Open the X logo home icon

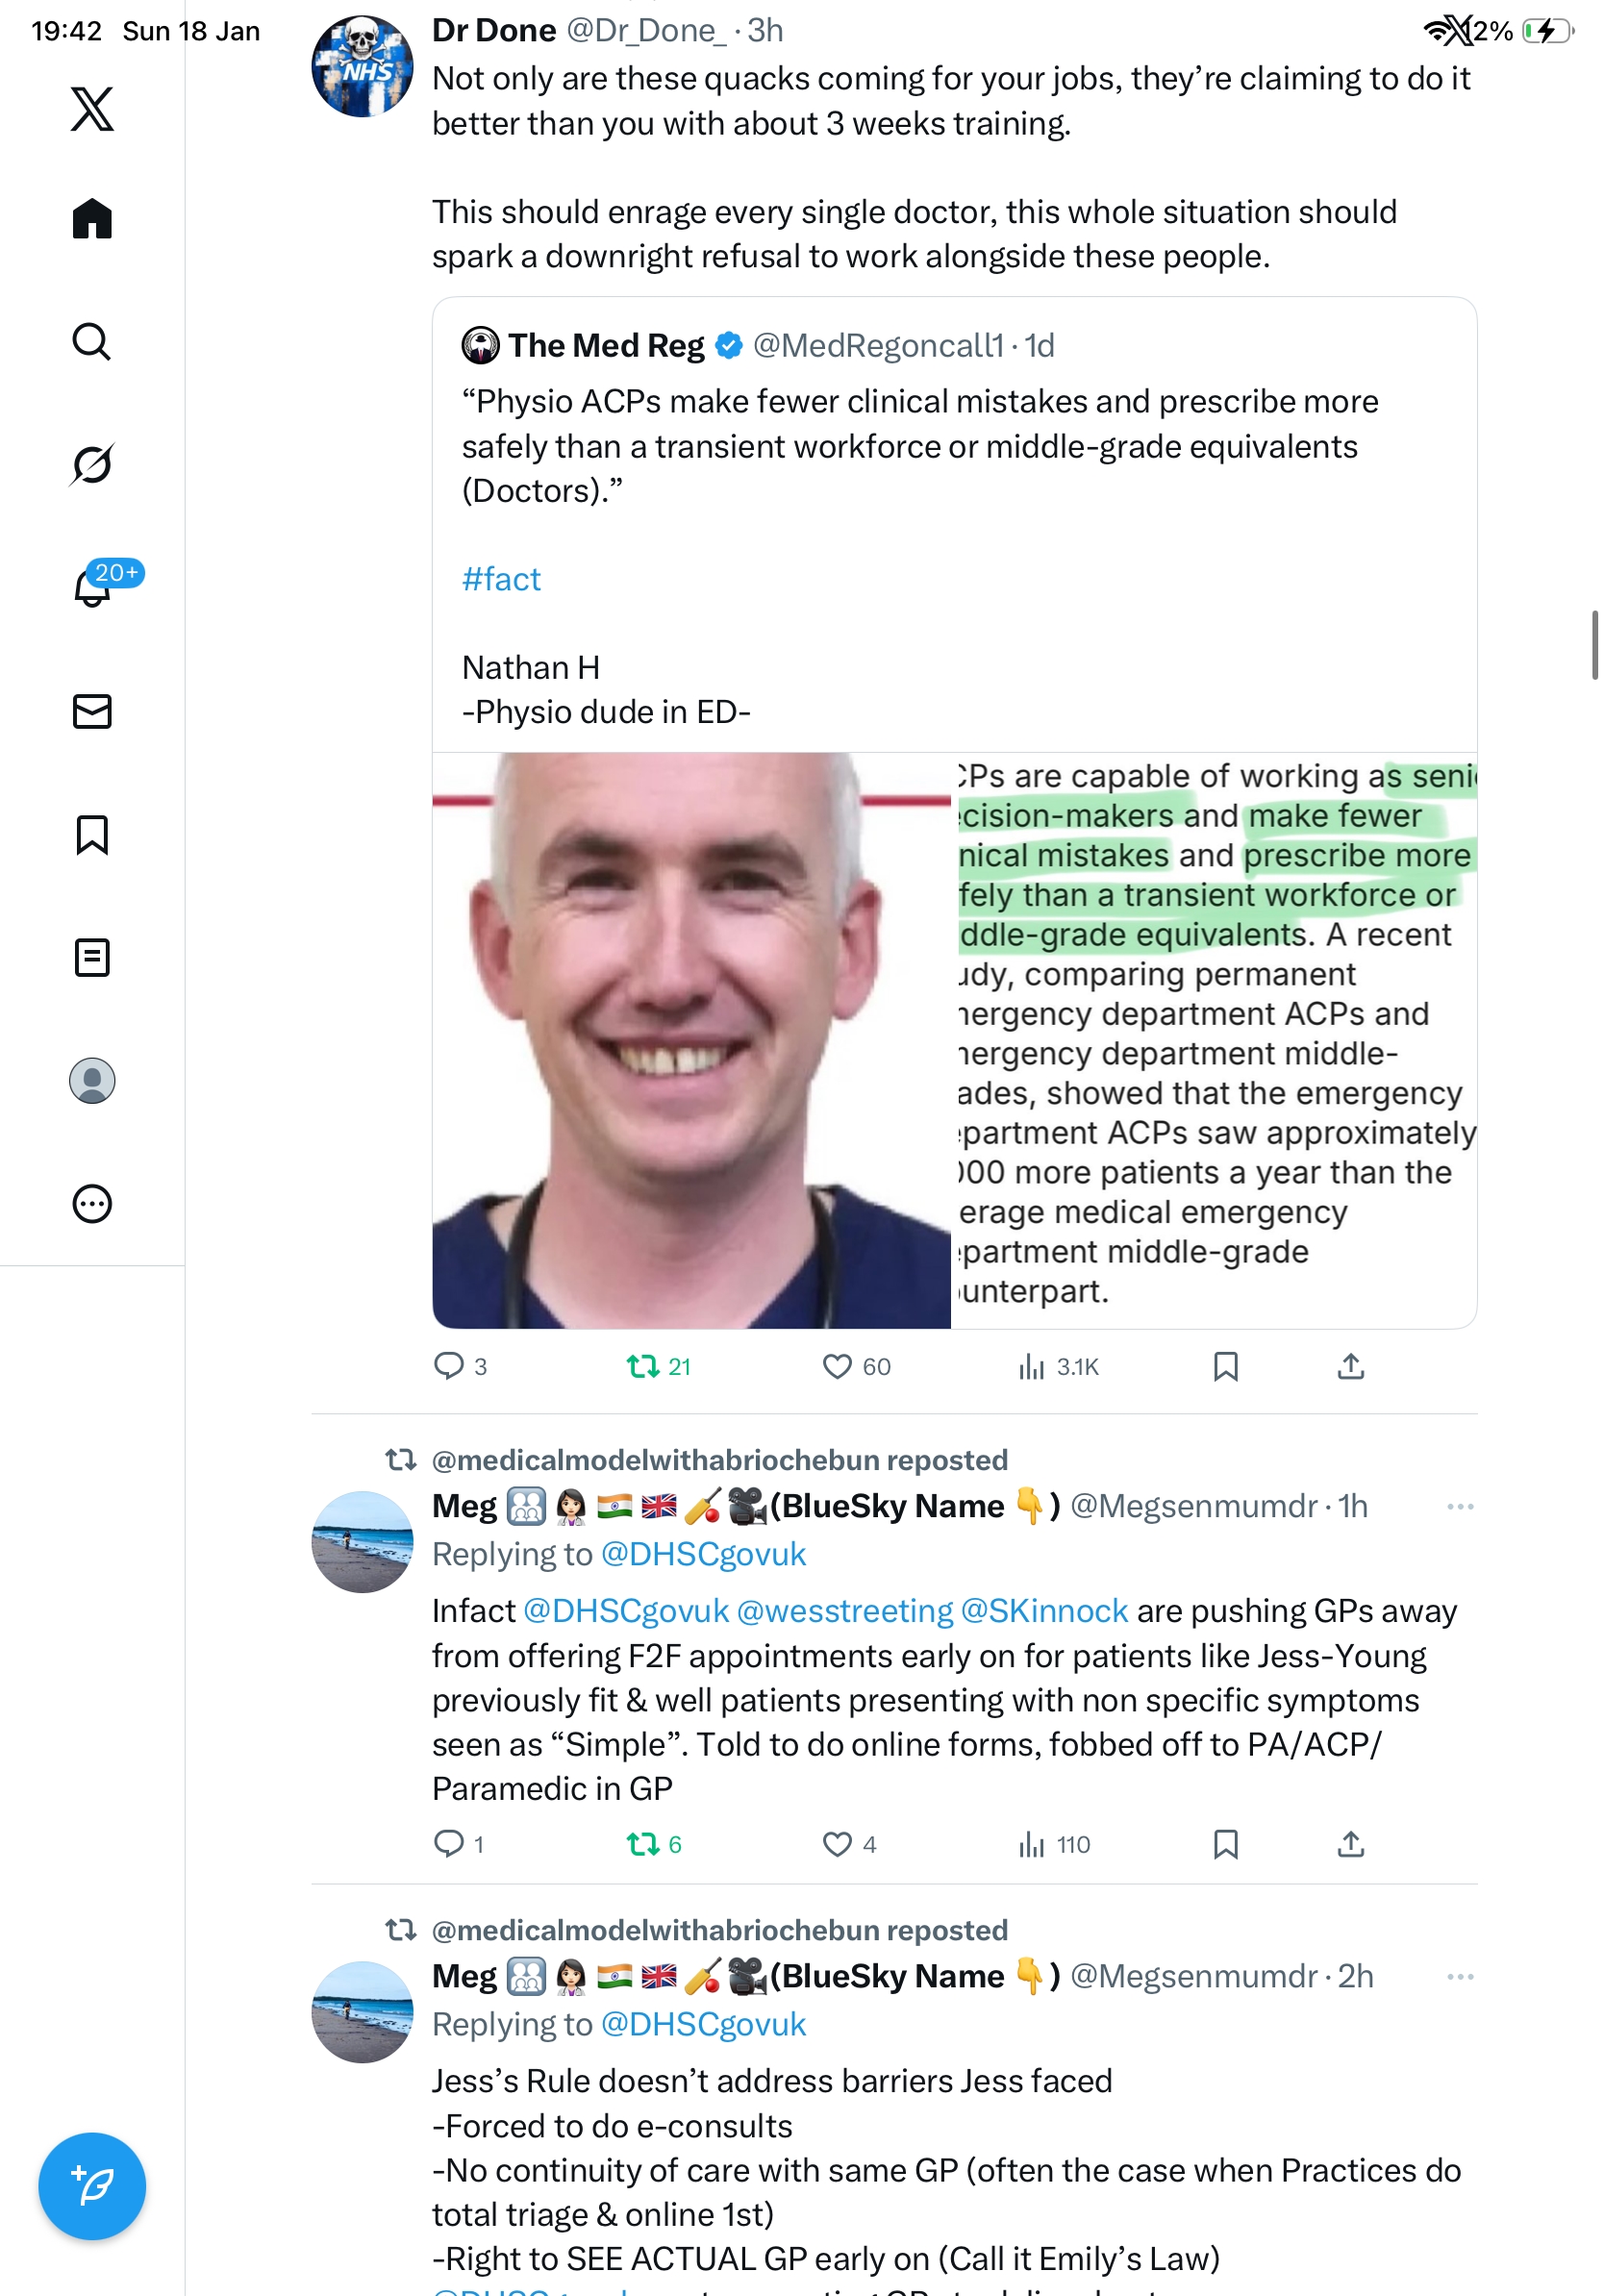pos(92,108)
